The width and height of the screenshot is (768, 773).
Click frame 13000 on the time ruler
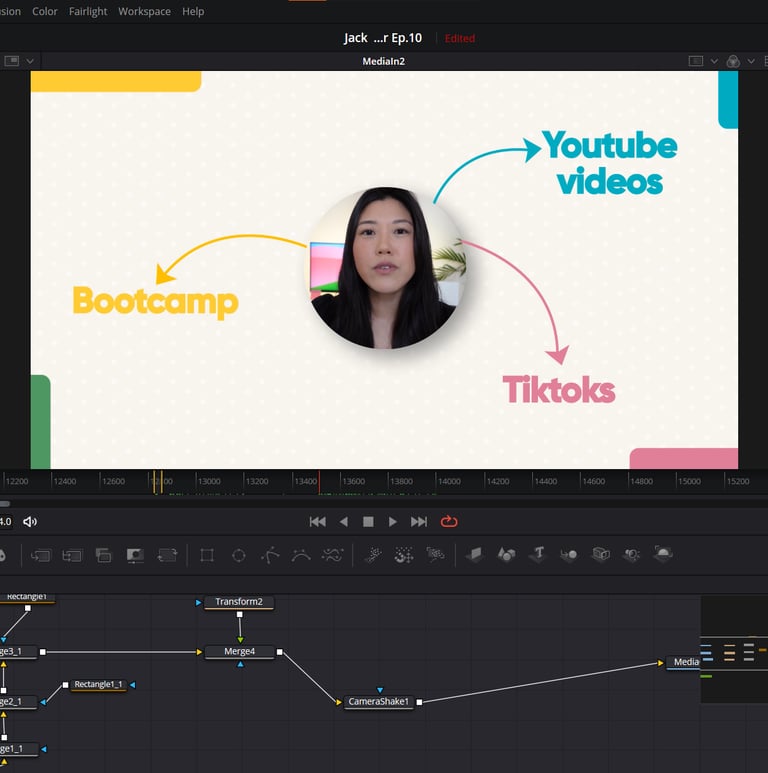point(209,481)
